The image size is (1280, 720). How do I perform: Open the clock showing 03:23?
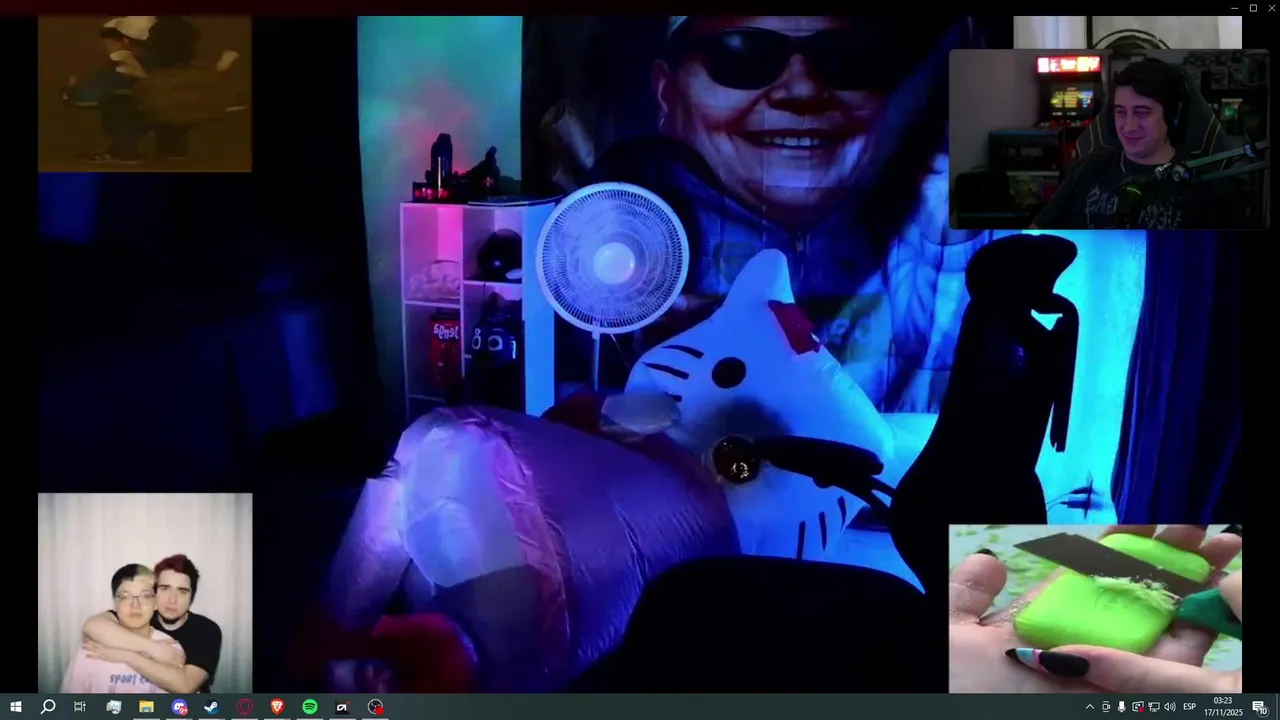tap(1223, 707)
